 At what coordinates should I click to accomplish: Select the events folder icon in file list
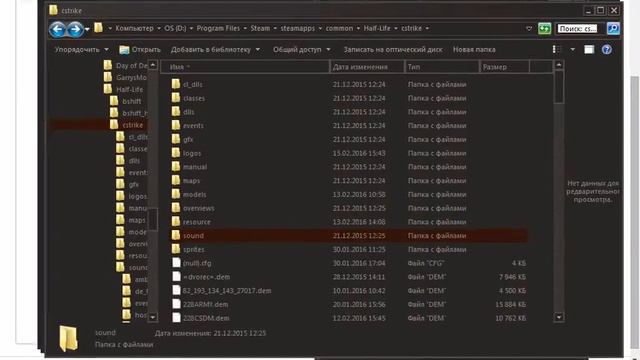(x=176, y=125)
